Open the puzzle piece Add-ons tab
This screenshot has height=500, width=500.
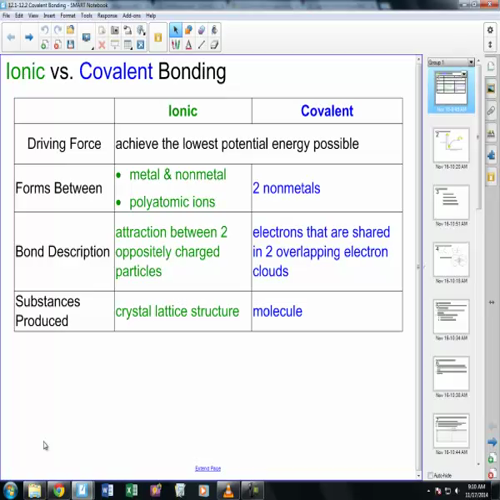(491, 155)
